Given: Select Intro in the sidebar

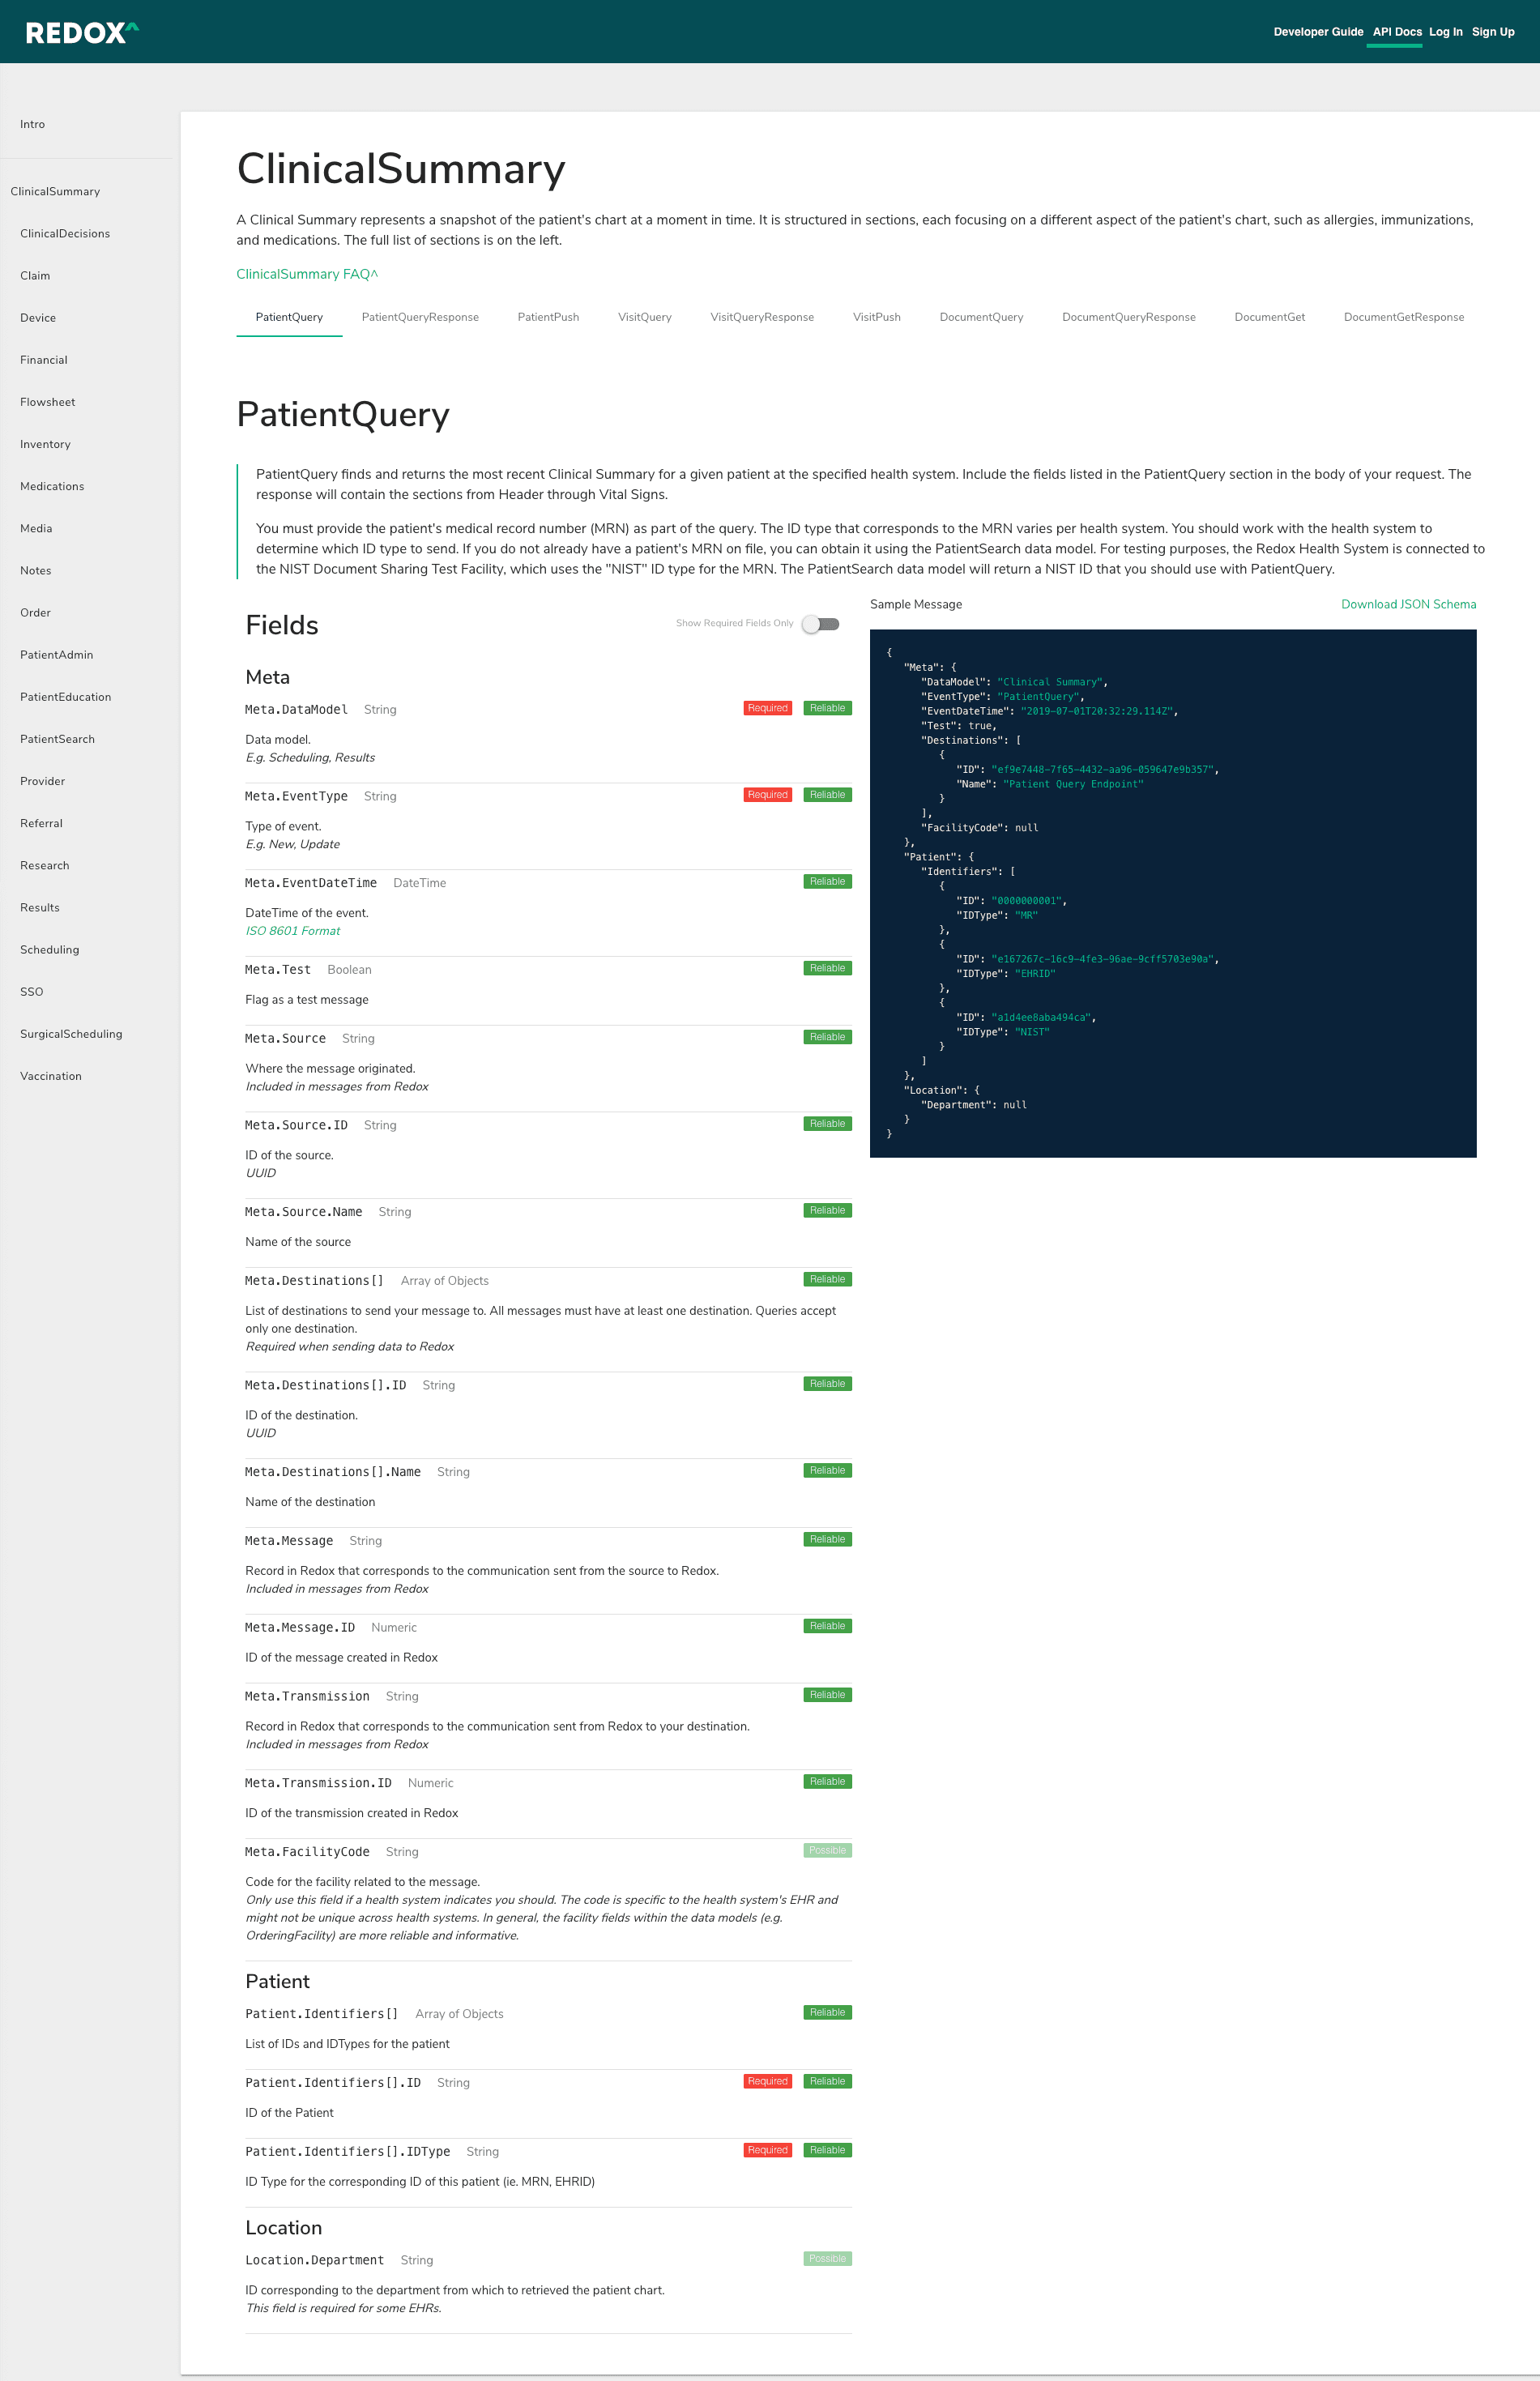Looking at the screenshot, I should coord(32,124).
